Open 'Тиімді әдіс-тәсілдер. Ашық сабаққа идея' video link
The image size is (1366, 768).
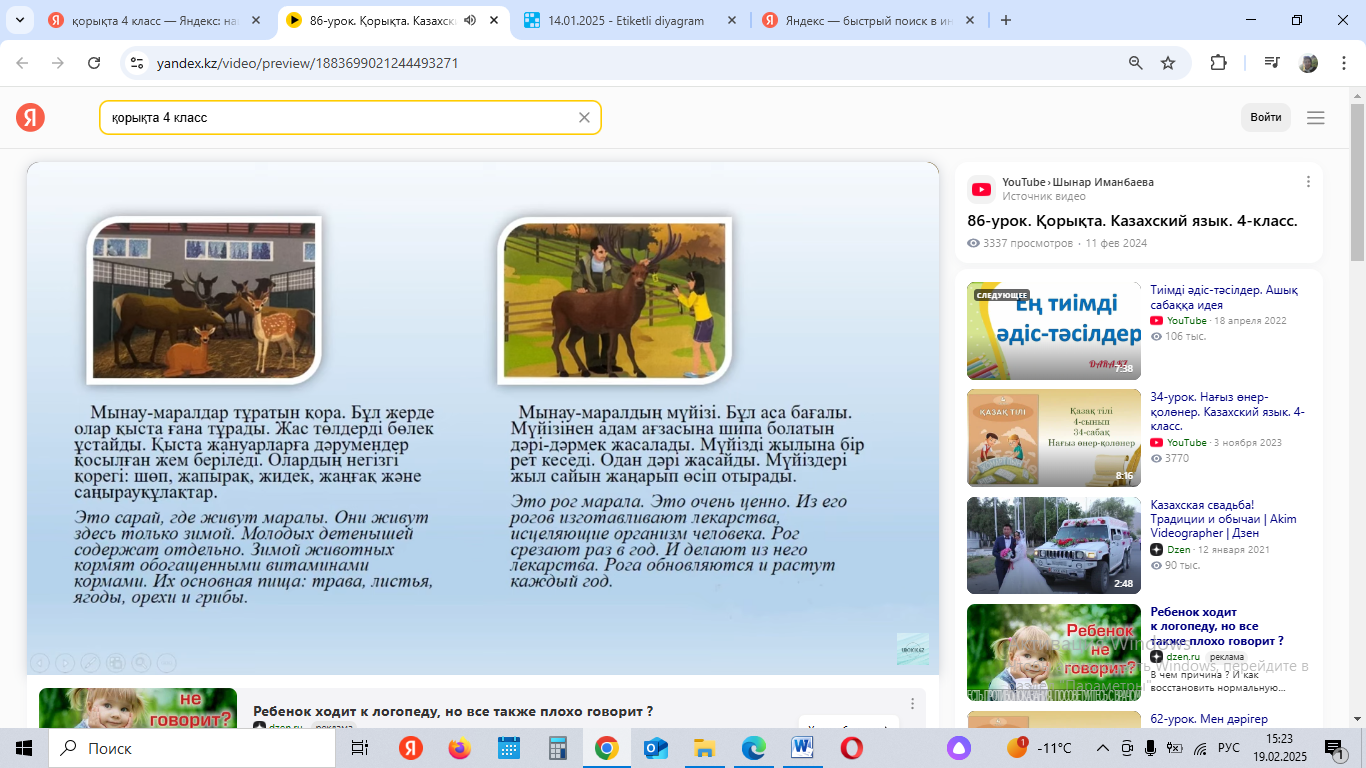coord(1224,297)
